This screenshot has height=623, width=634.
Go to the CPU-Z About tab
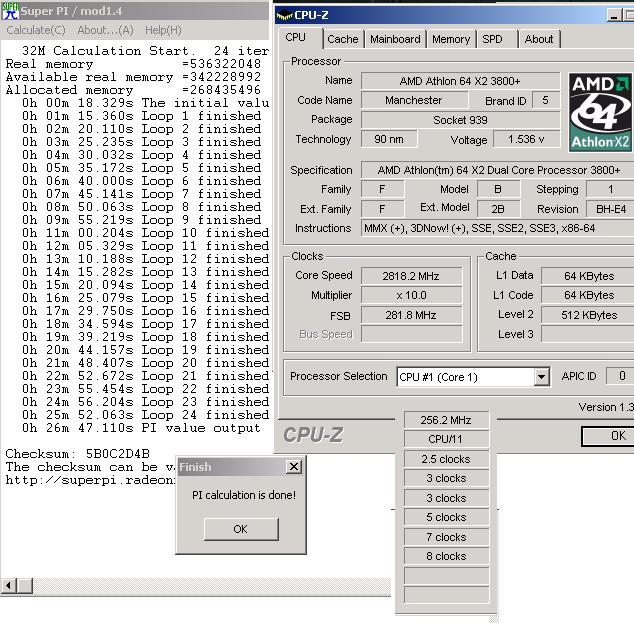pos(539,39)
